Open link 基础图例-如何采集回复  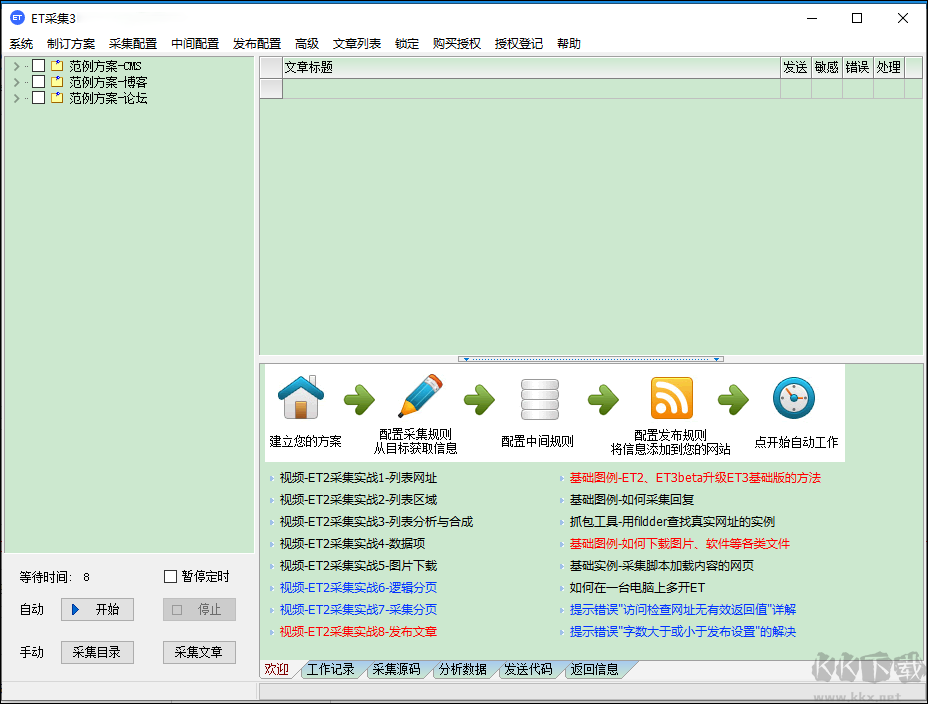tap(631, 499)
